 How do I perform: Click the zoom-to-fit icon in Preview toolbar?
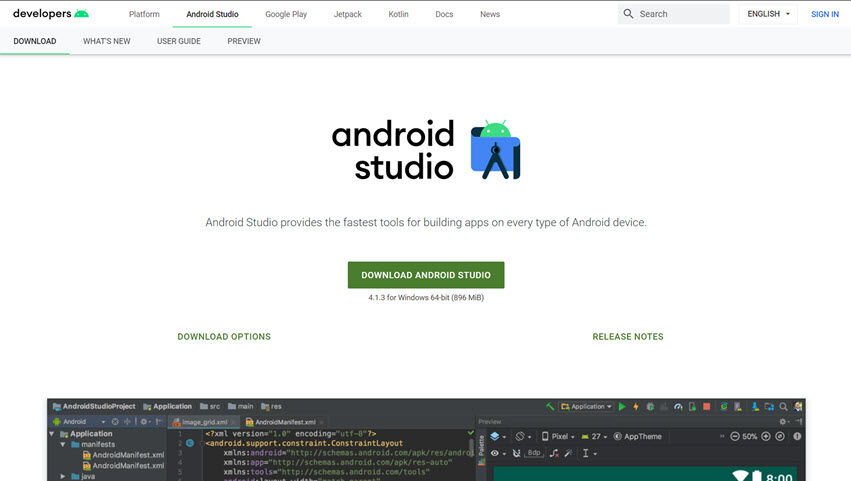point(780,436)
